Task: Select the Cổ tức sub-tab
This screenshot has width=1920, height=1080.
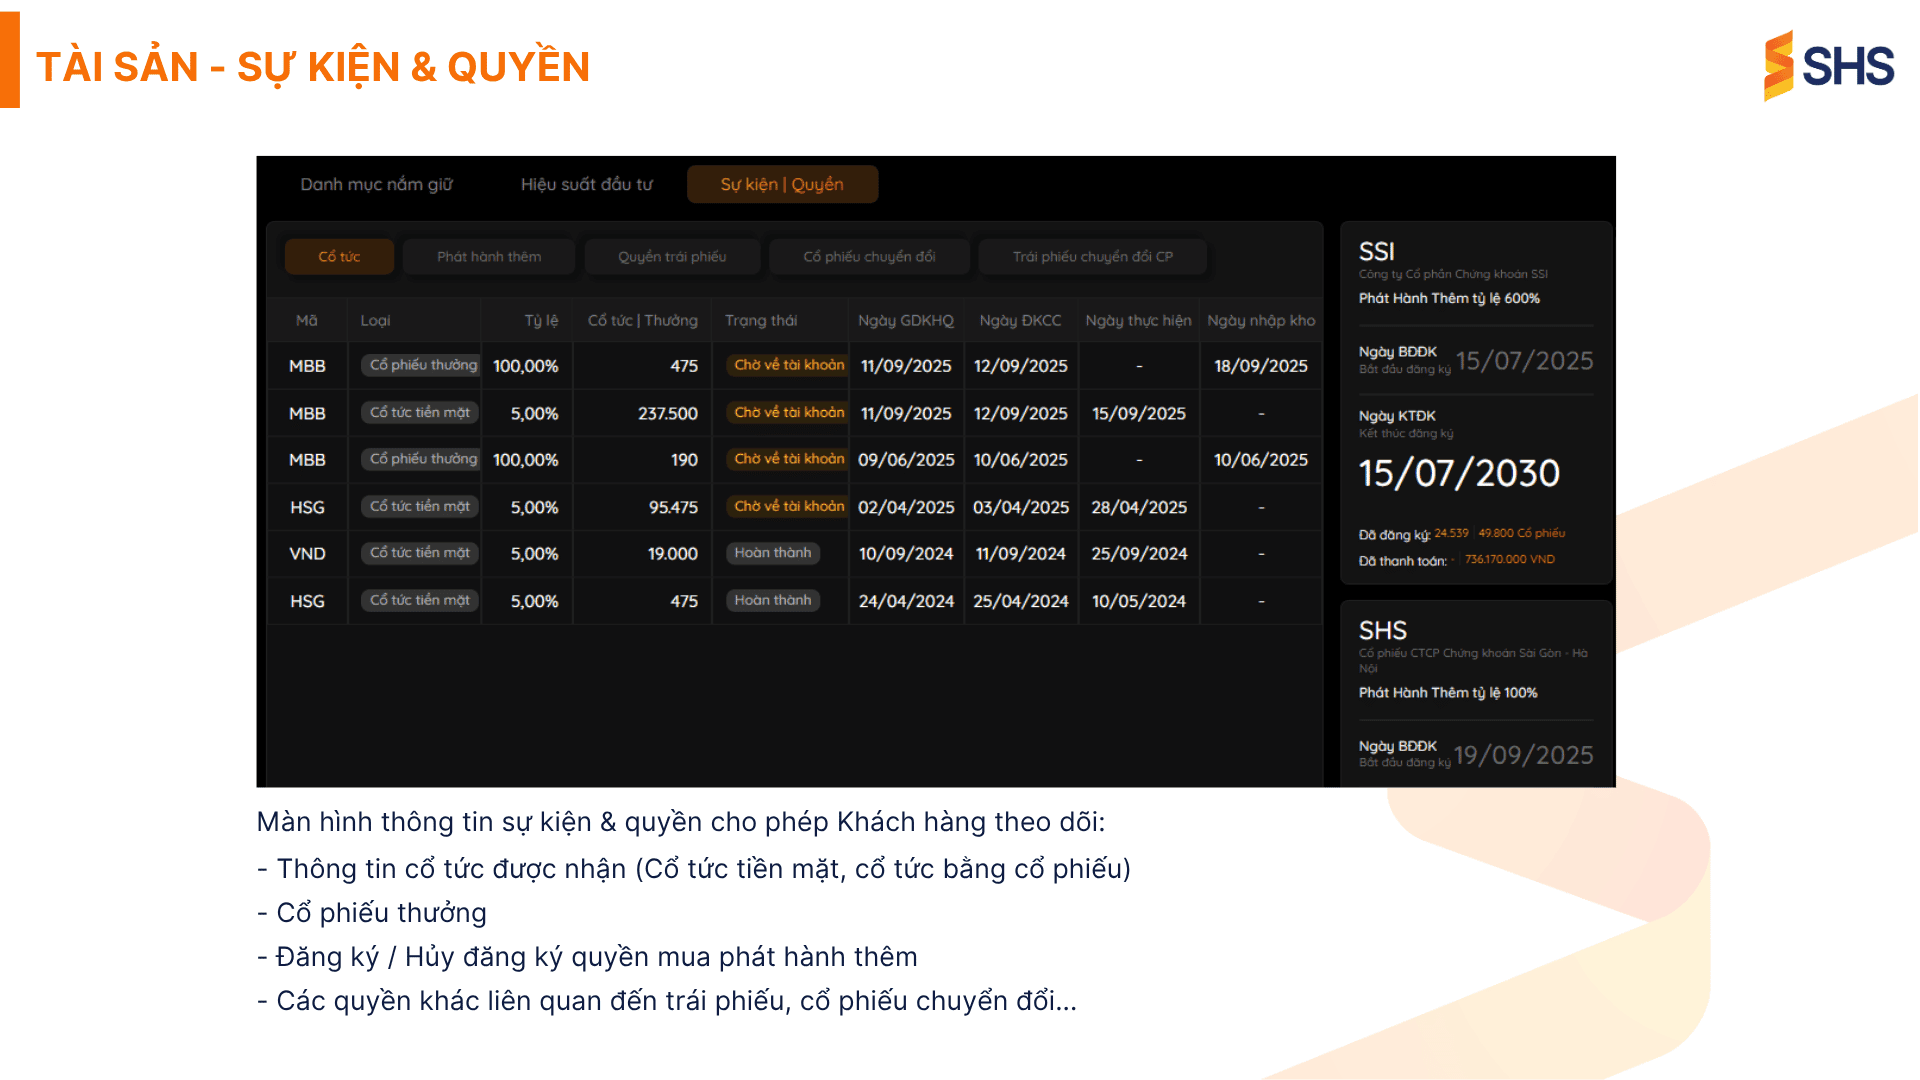Action: [339, 257]
